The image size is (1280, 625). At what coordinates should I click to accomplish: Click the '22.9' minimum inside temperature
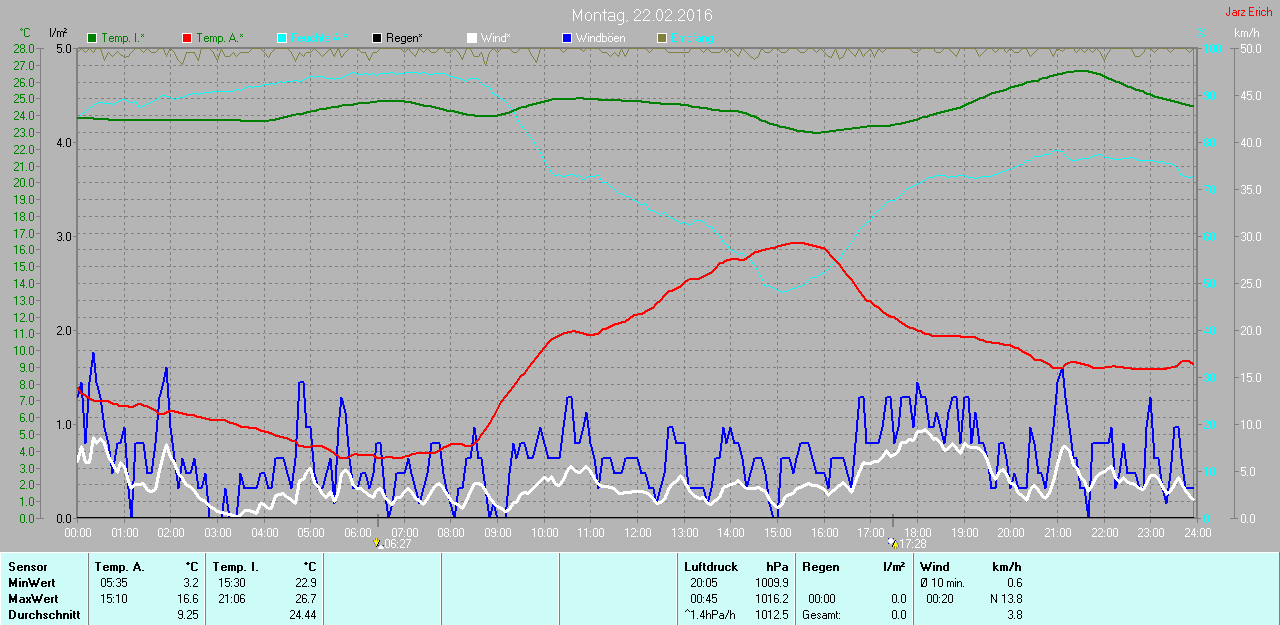click(x=305, y=583)
